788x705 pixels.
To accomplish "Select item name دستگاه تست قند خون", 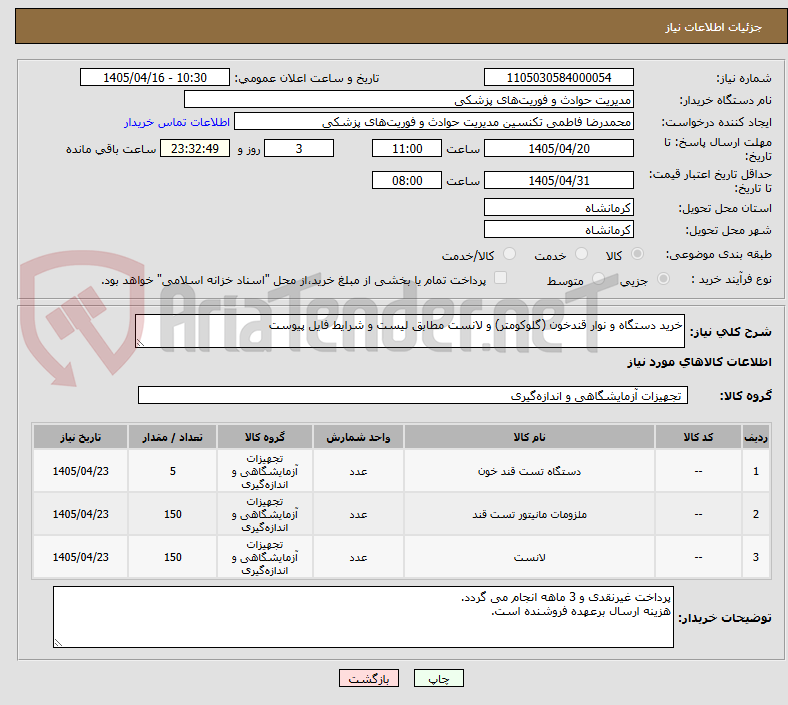I will coord(529,471).
